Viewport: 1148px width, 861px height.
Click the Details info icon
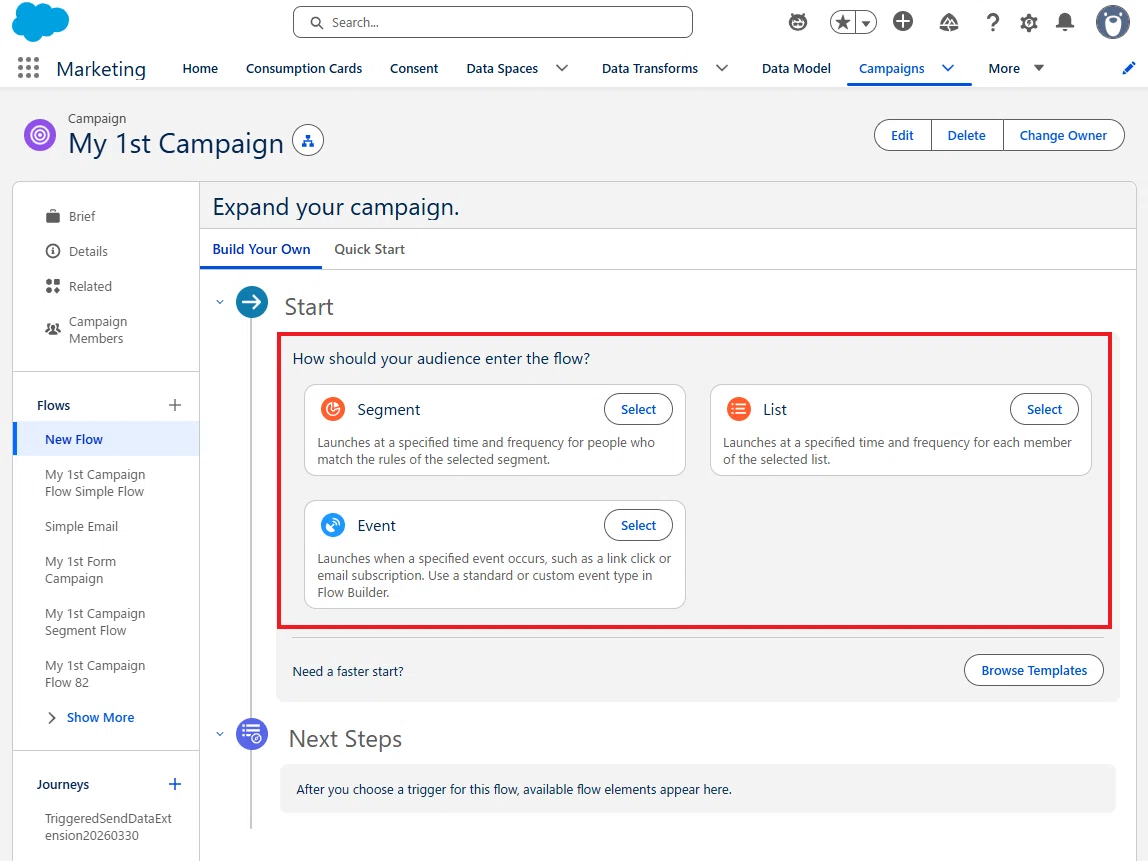click(x=53, y=251)
